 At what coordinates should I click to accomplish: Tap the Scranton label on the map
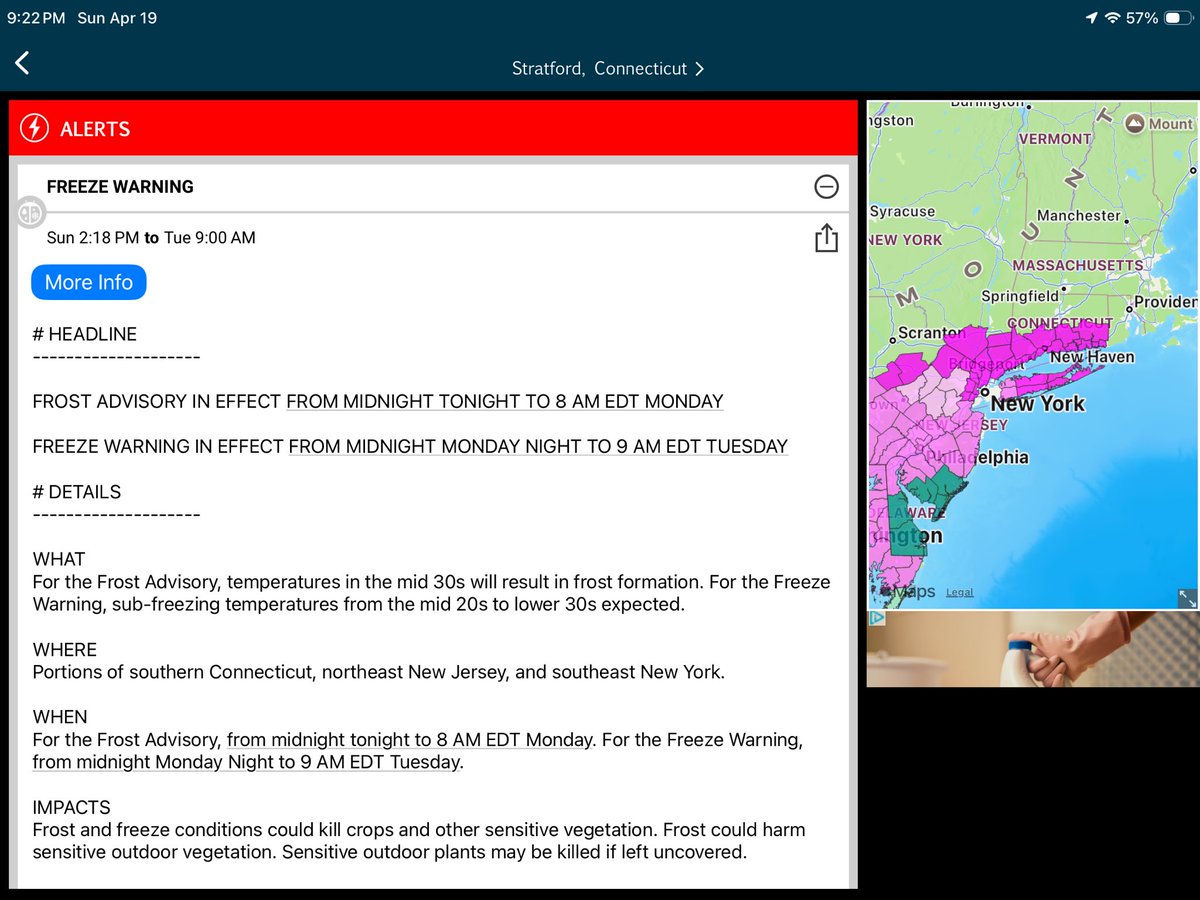tap(932, 333)
